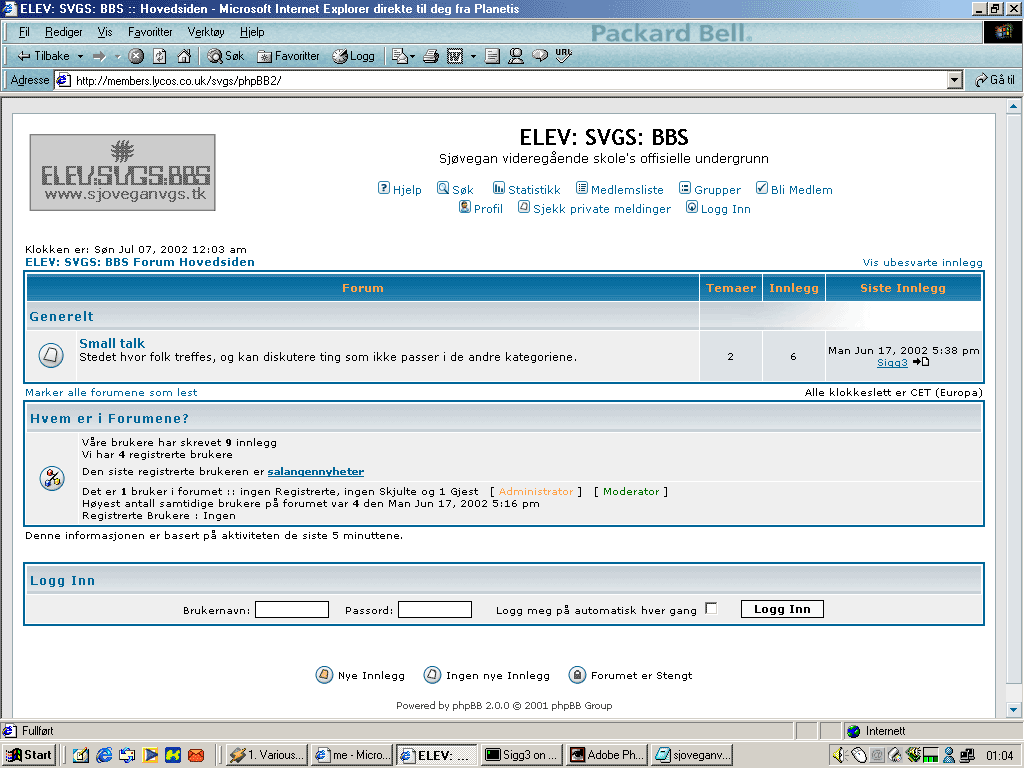
Task: Click the Stop loading toolbar icon
Action: click(136, 56)
